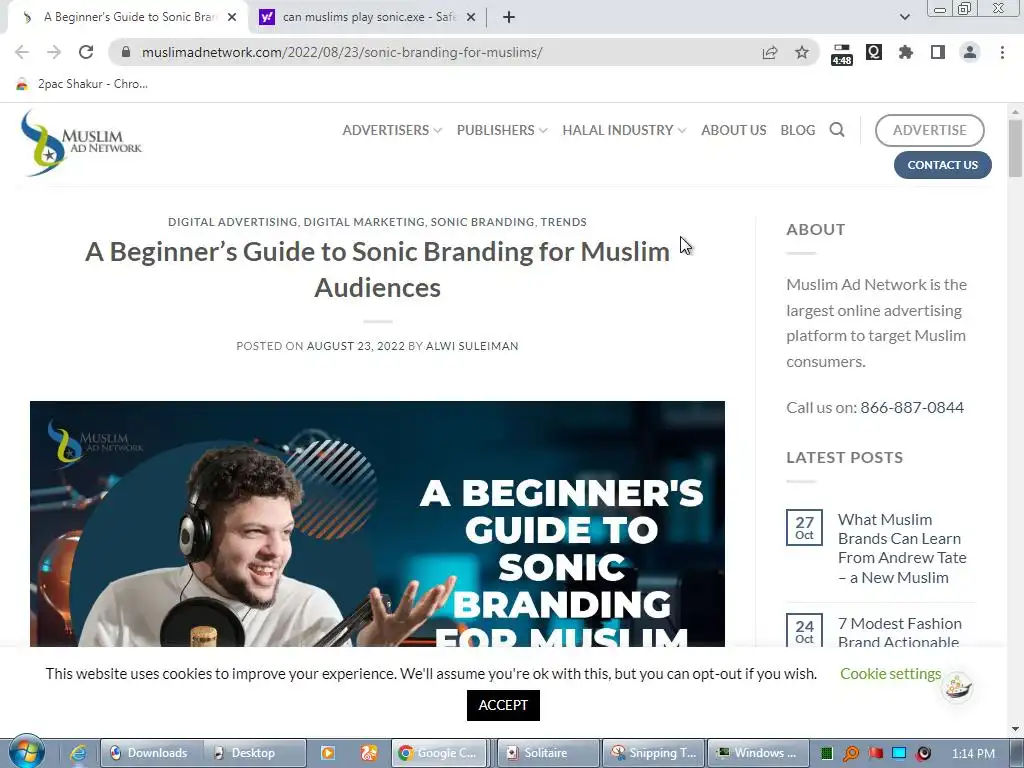Image resolution: width=1024 pixels, height=768 pixels.
Task: Open the site search magnifier
Action: (837, 129)
